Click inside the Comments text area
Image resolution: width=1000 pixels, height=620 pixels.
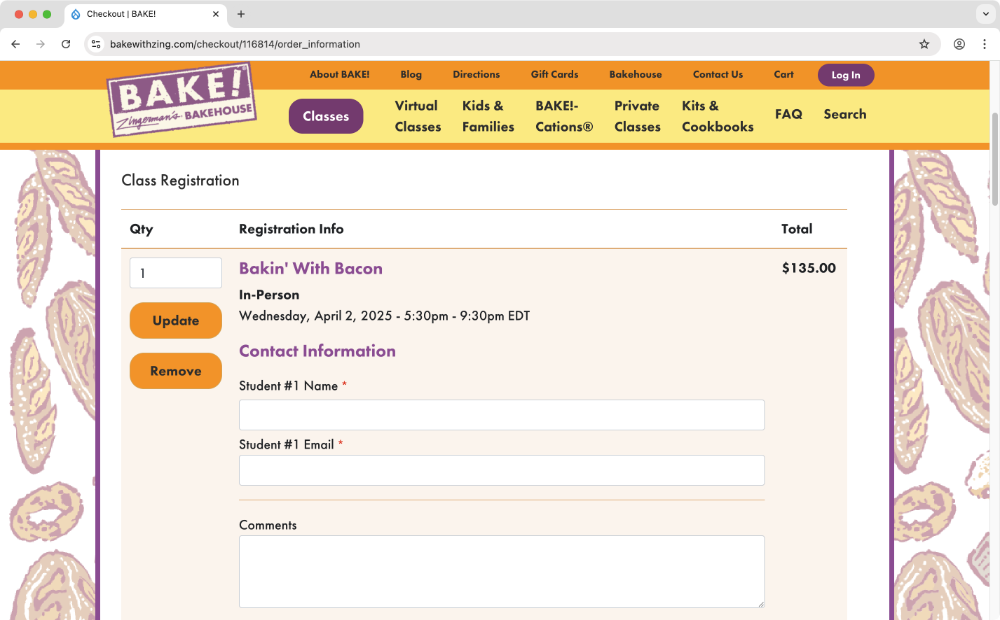[x=501, y=570]
